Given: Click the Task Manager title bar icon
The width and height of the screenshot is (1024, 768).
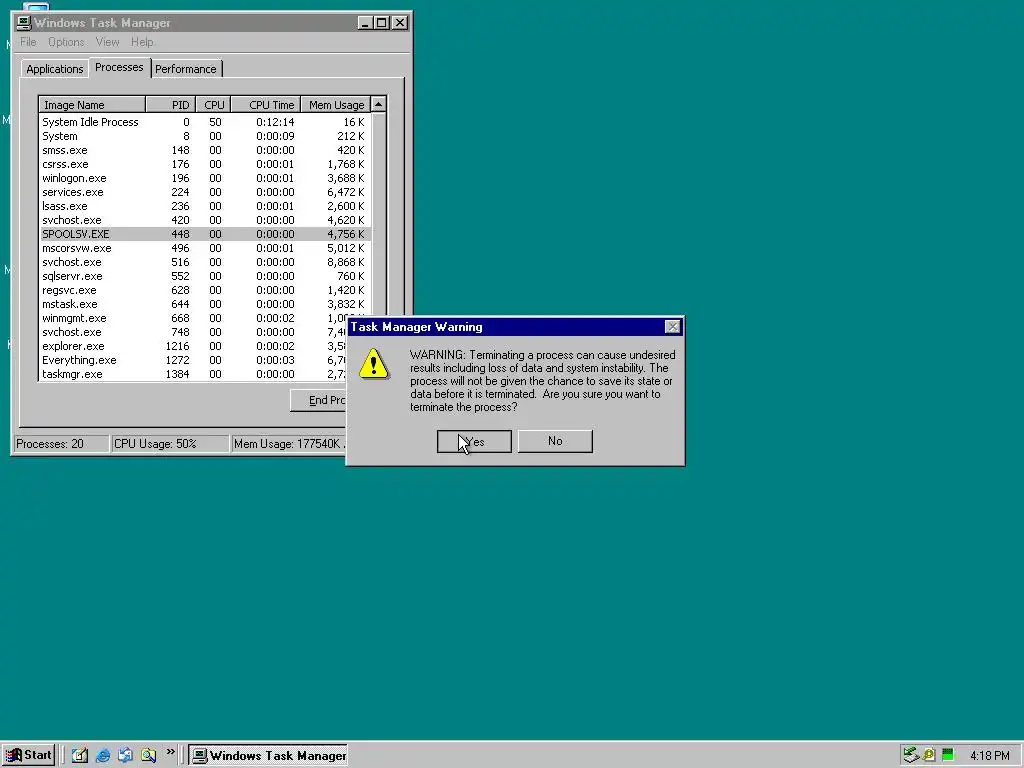Looking at the screenshot, I should 24,23.
